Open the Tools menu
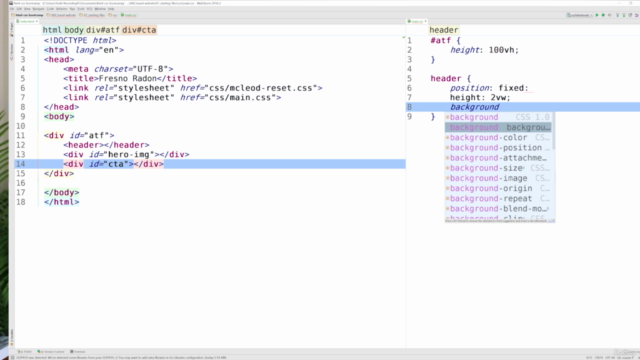This screenshot has width=640, height=360. pos(81,9)
